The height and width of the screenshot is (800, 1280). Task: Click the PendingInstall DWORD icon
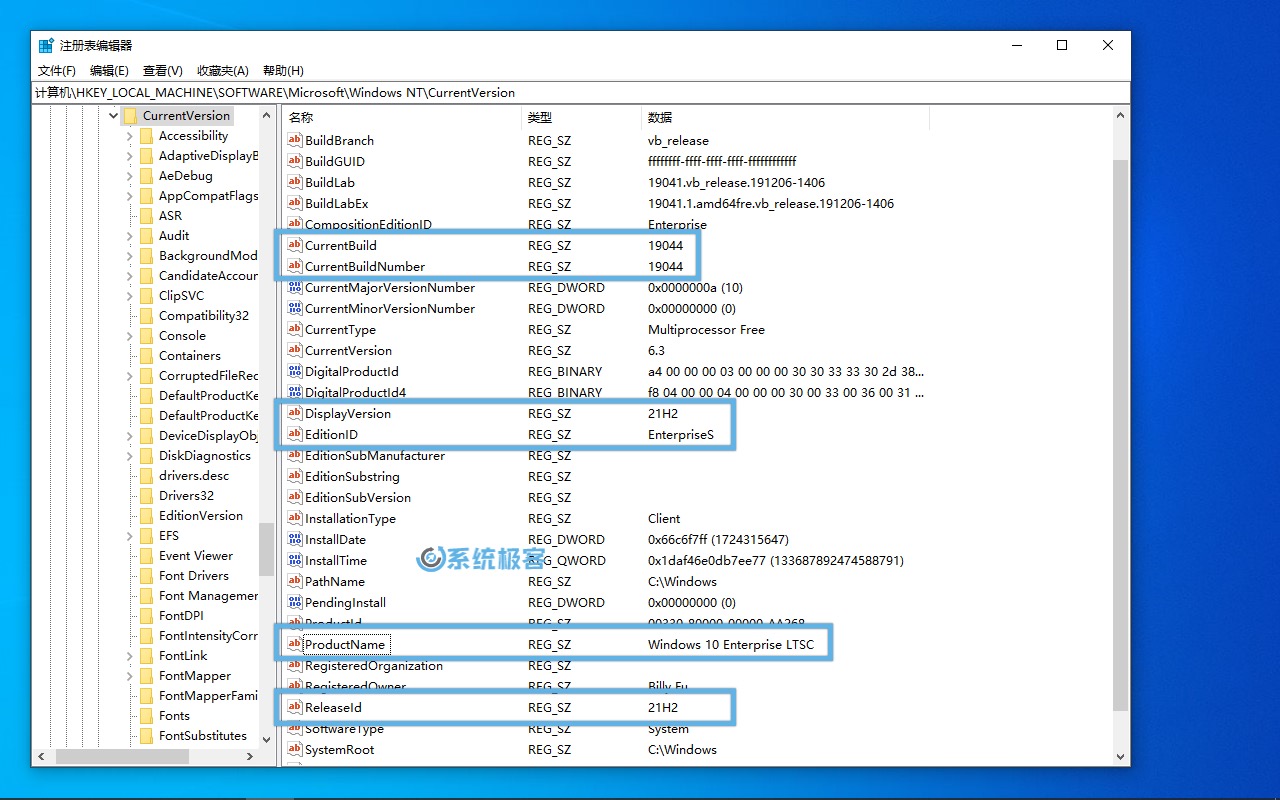pos(295,603)
